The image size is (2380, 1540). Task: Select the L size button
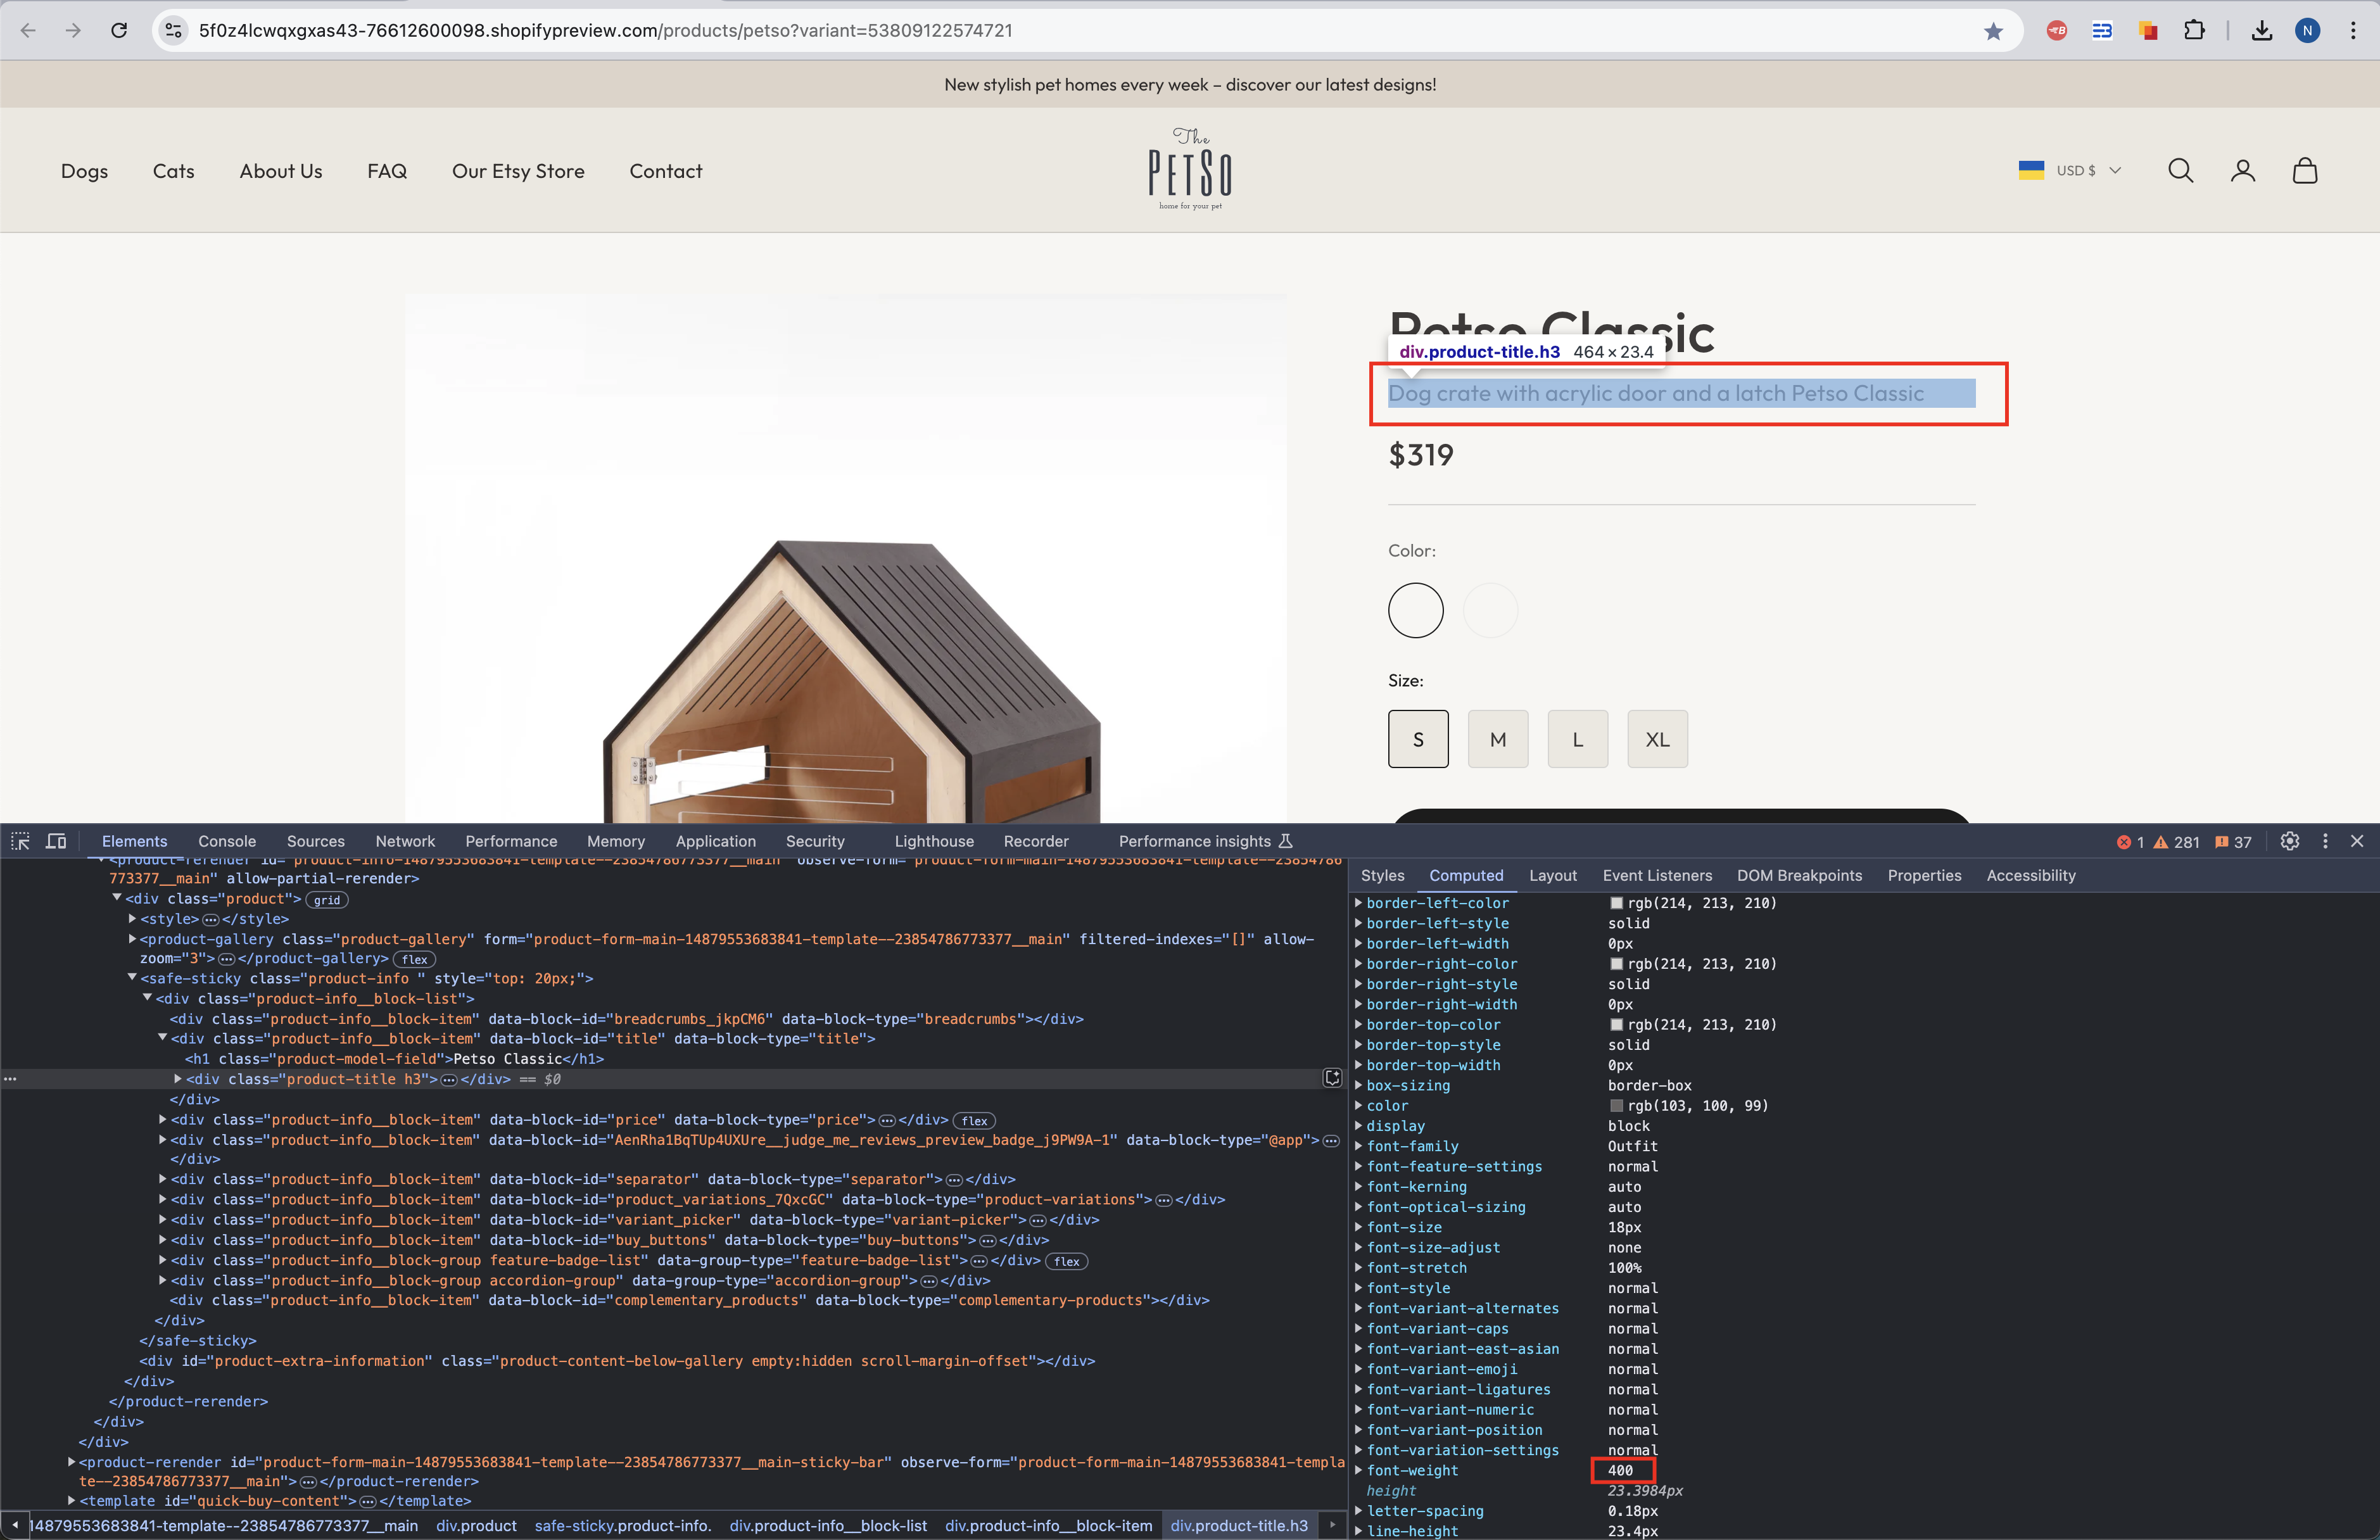(x=1577, y=739)
